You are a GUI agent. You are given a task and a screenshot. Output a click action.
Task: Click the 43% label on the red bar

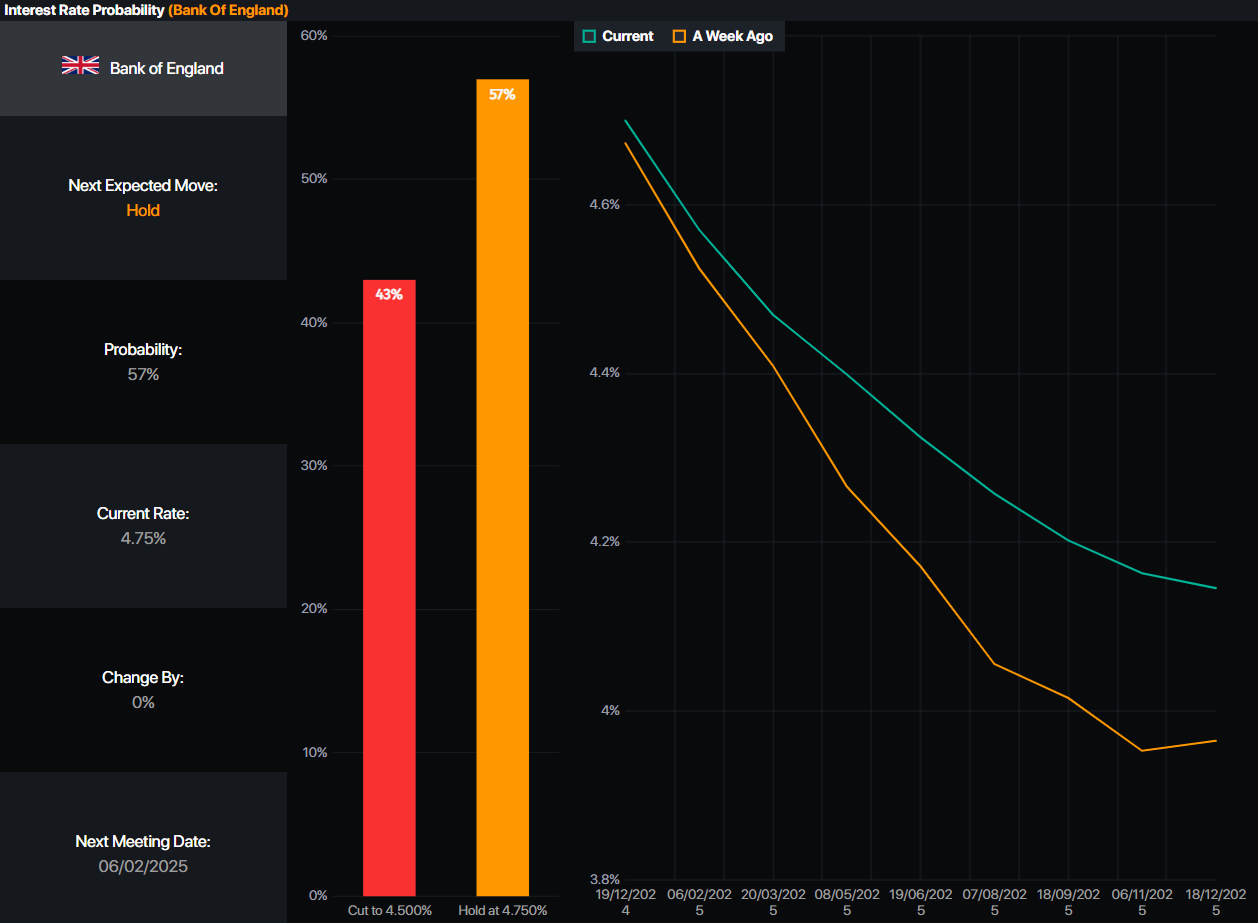click(x=389, y=295)
